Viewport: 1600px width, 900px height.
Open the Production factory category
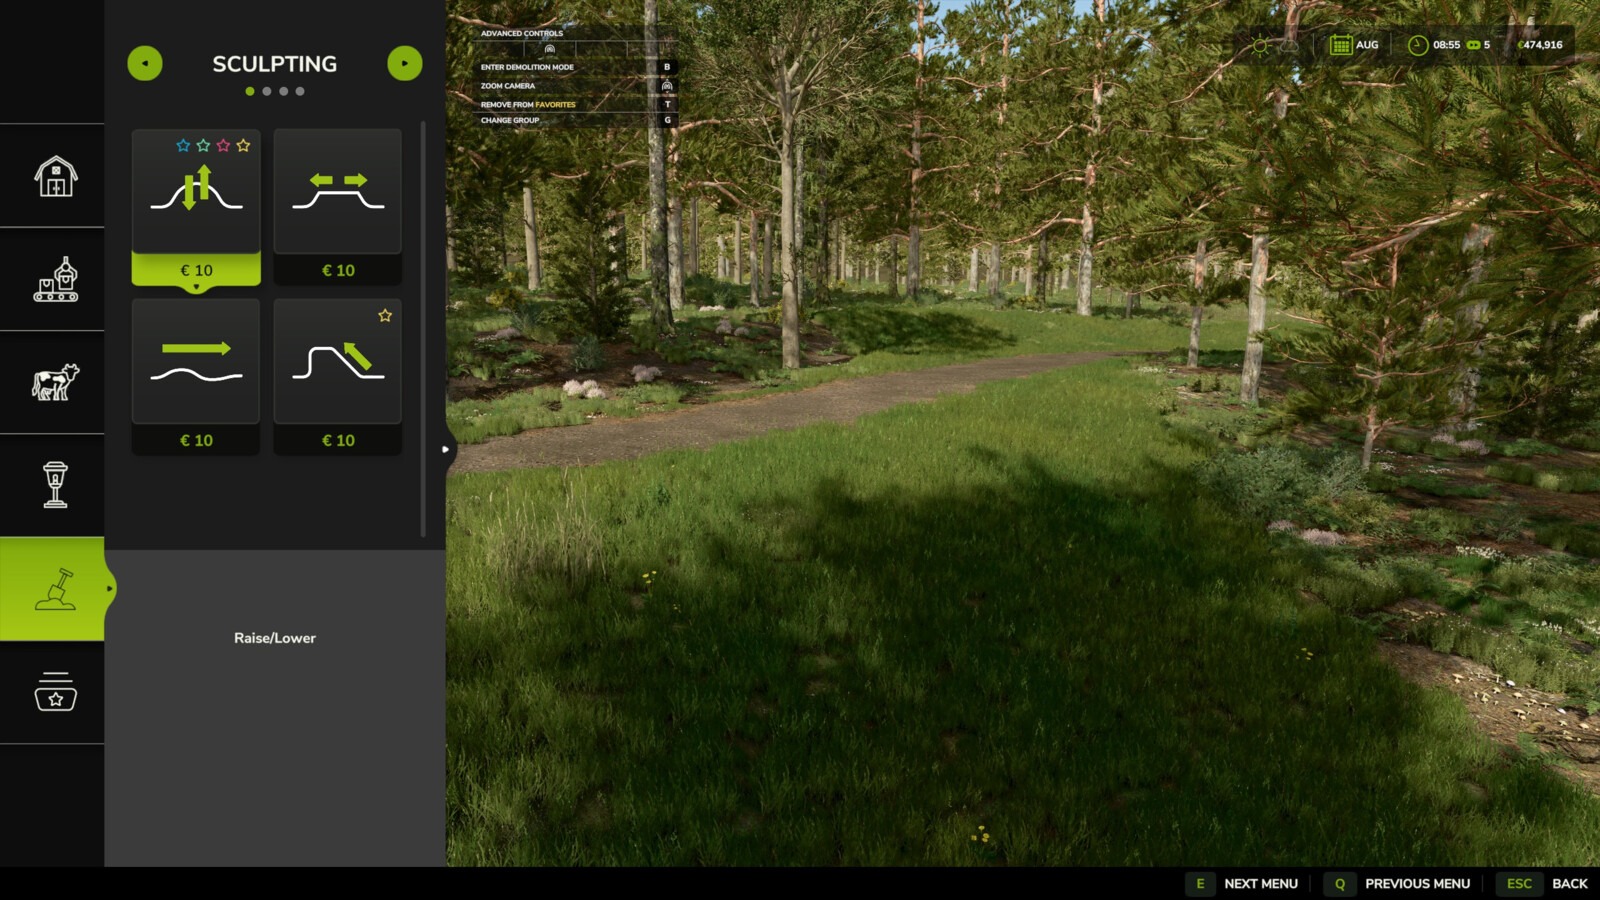point(55,280)
